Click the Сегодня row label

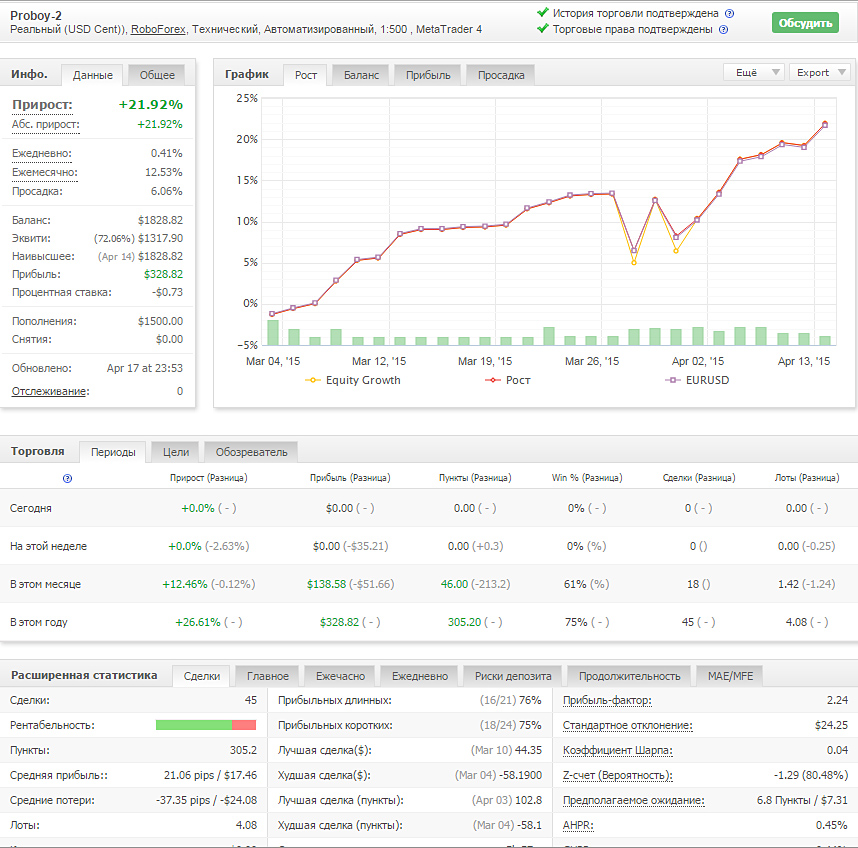click(31, 508)
